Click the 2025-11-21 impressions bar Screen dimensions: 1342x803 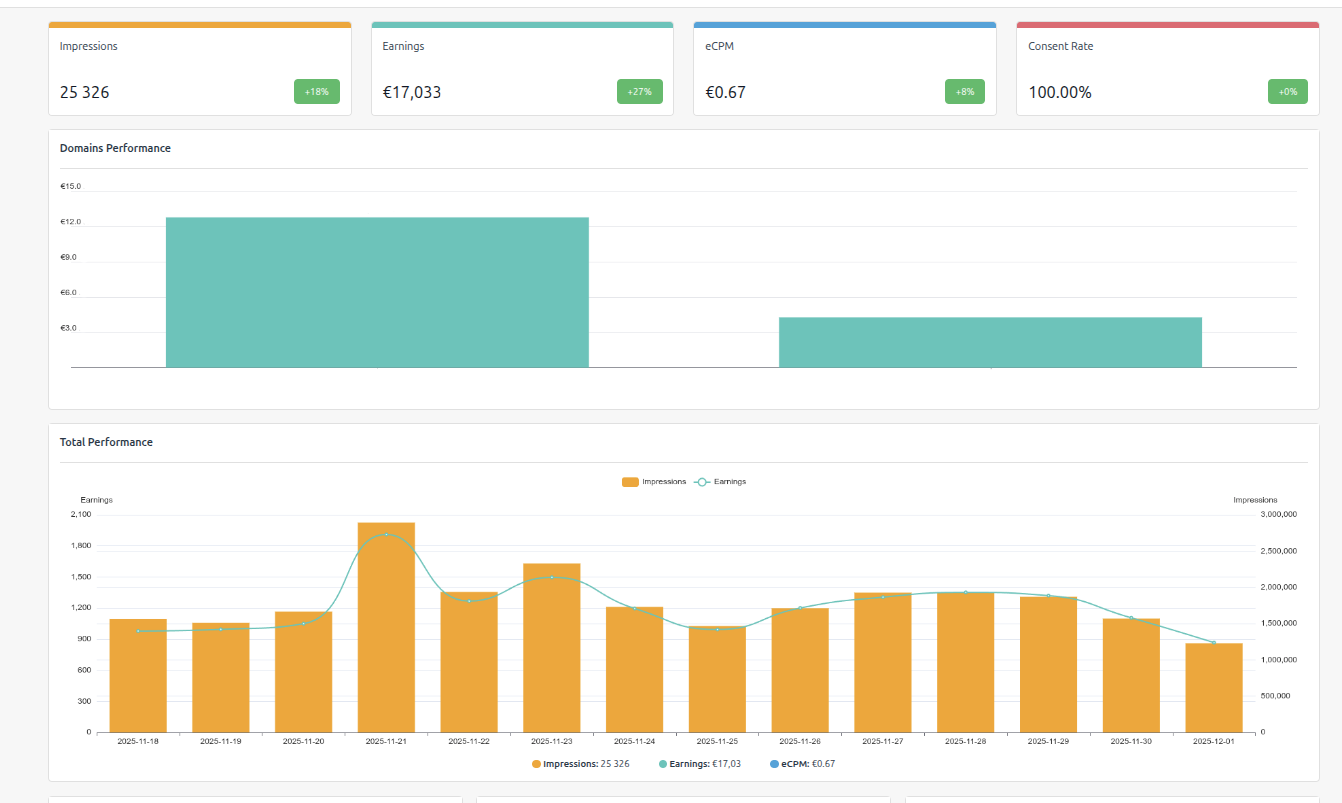tap(386, 627)
